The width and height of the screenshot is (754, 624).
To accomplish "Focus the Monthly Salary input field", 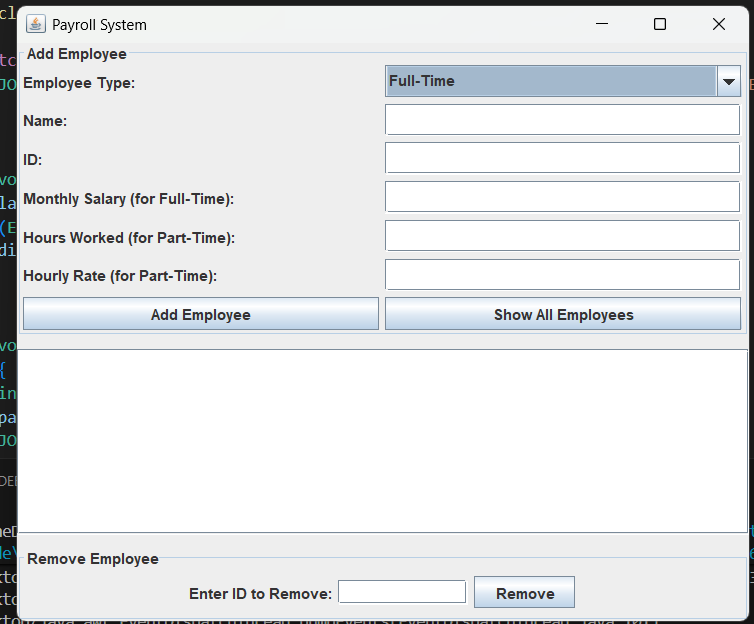I will pyautogui.click(x=562, y=197).
